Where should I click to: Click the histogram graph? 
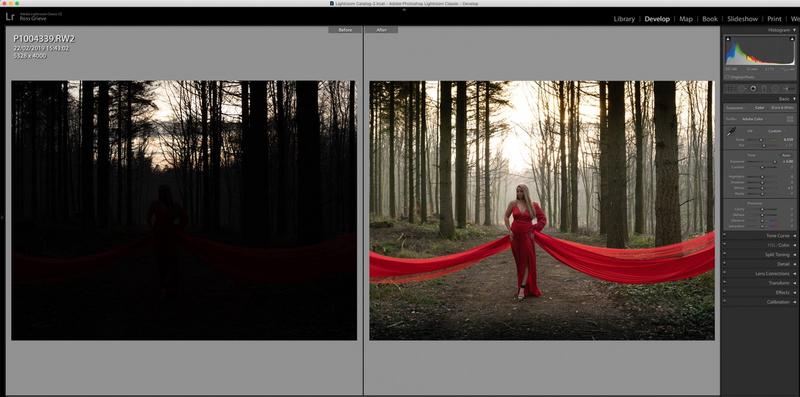coord(760,51)
